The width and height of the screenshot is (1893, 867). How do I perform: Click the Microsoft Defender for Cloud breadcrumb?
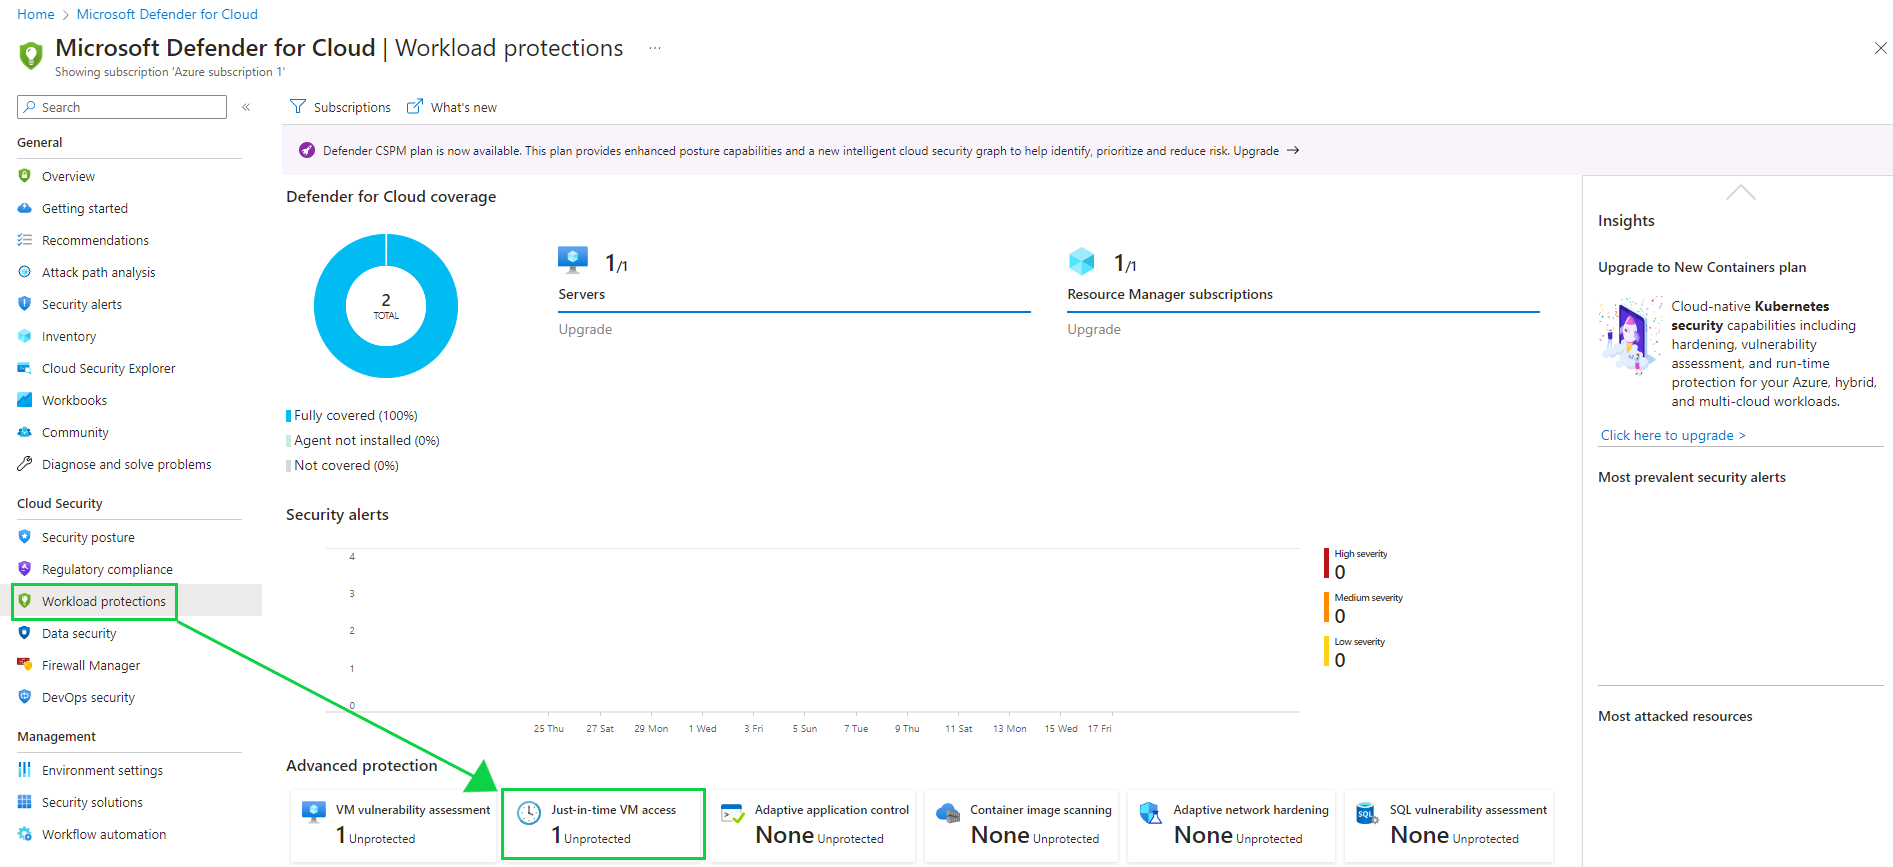pyautogui.click(x=167, y=14)
